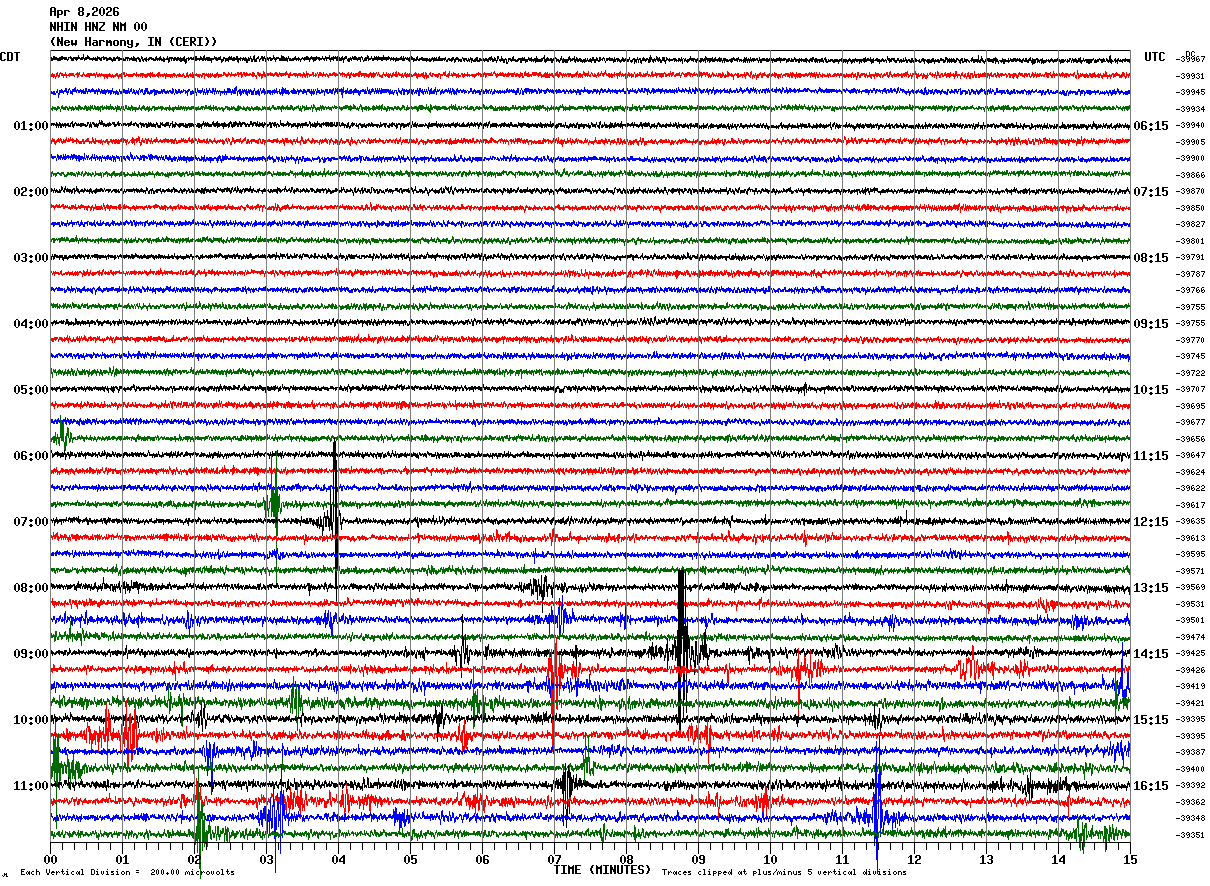This screenshot has width=1210, height=886.
Task: Click the '10:15' UTC time label
Action: (1151, 390)
